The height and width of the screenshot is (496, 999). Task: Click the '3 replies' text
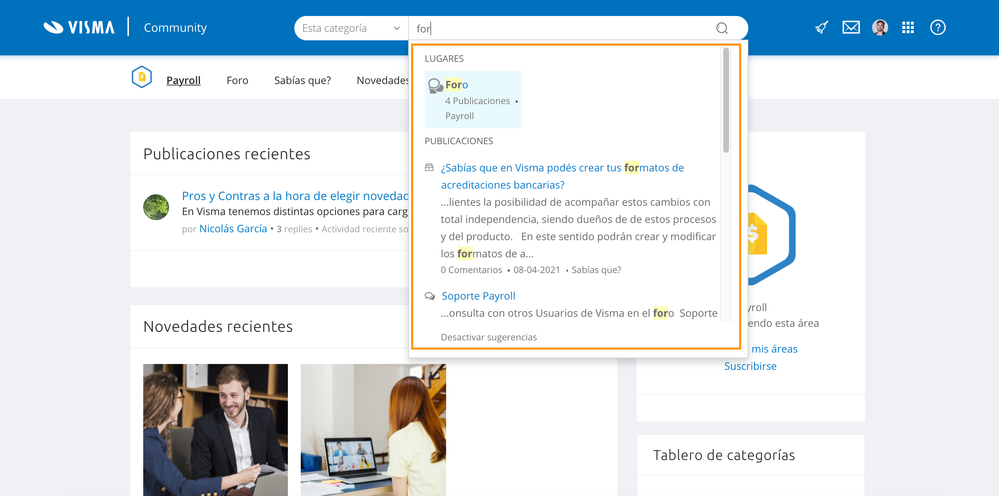294,229
